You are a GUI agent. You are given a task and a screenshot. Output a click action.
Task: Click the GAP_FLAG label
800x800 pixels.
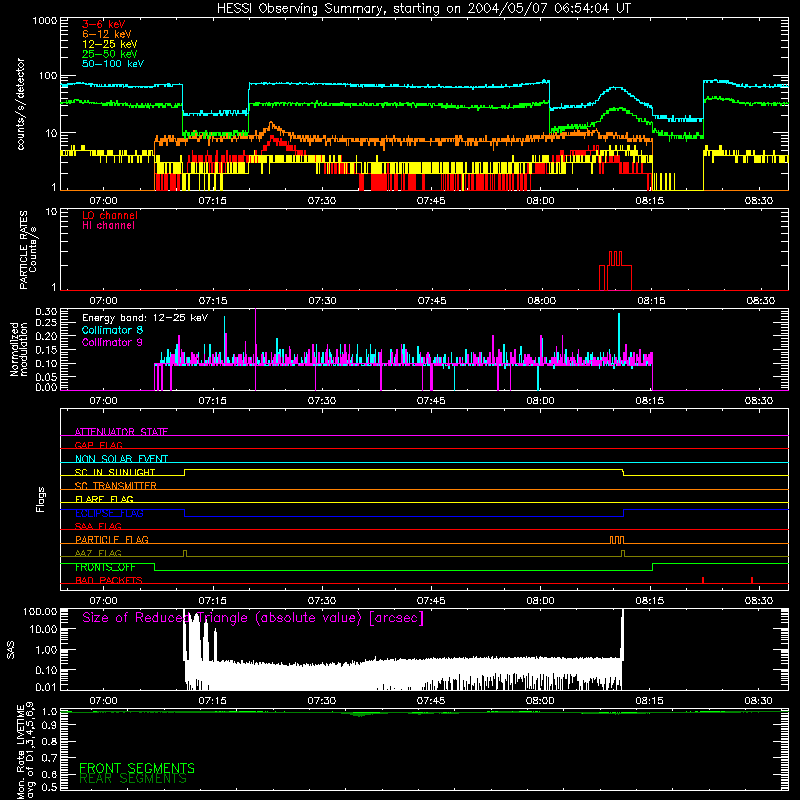coord(98,445)
